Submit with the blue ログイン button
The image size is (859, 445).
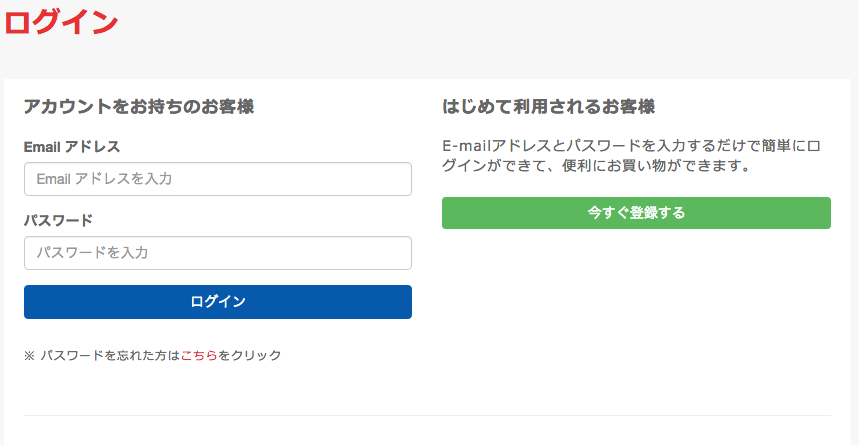pos(217,301)
